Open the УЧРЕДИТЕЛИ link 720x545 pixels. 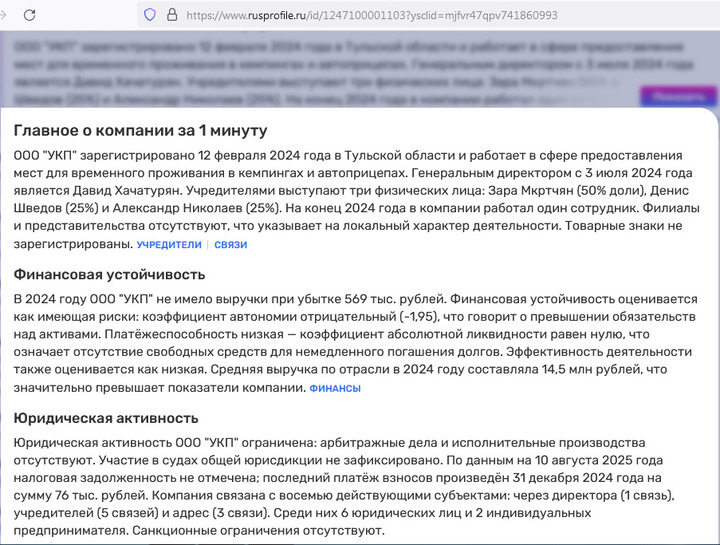(x=169, y=244)
